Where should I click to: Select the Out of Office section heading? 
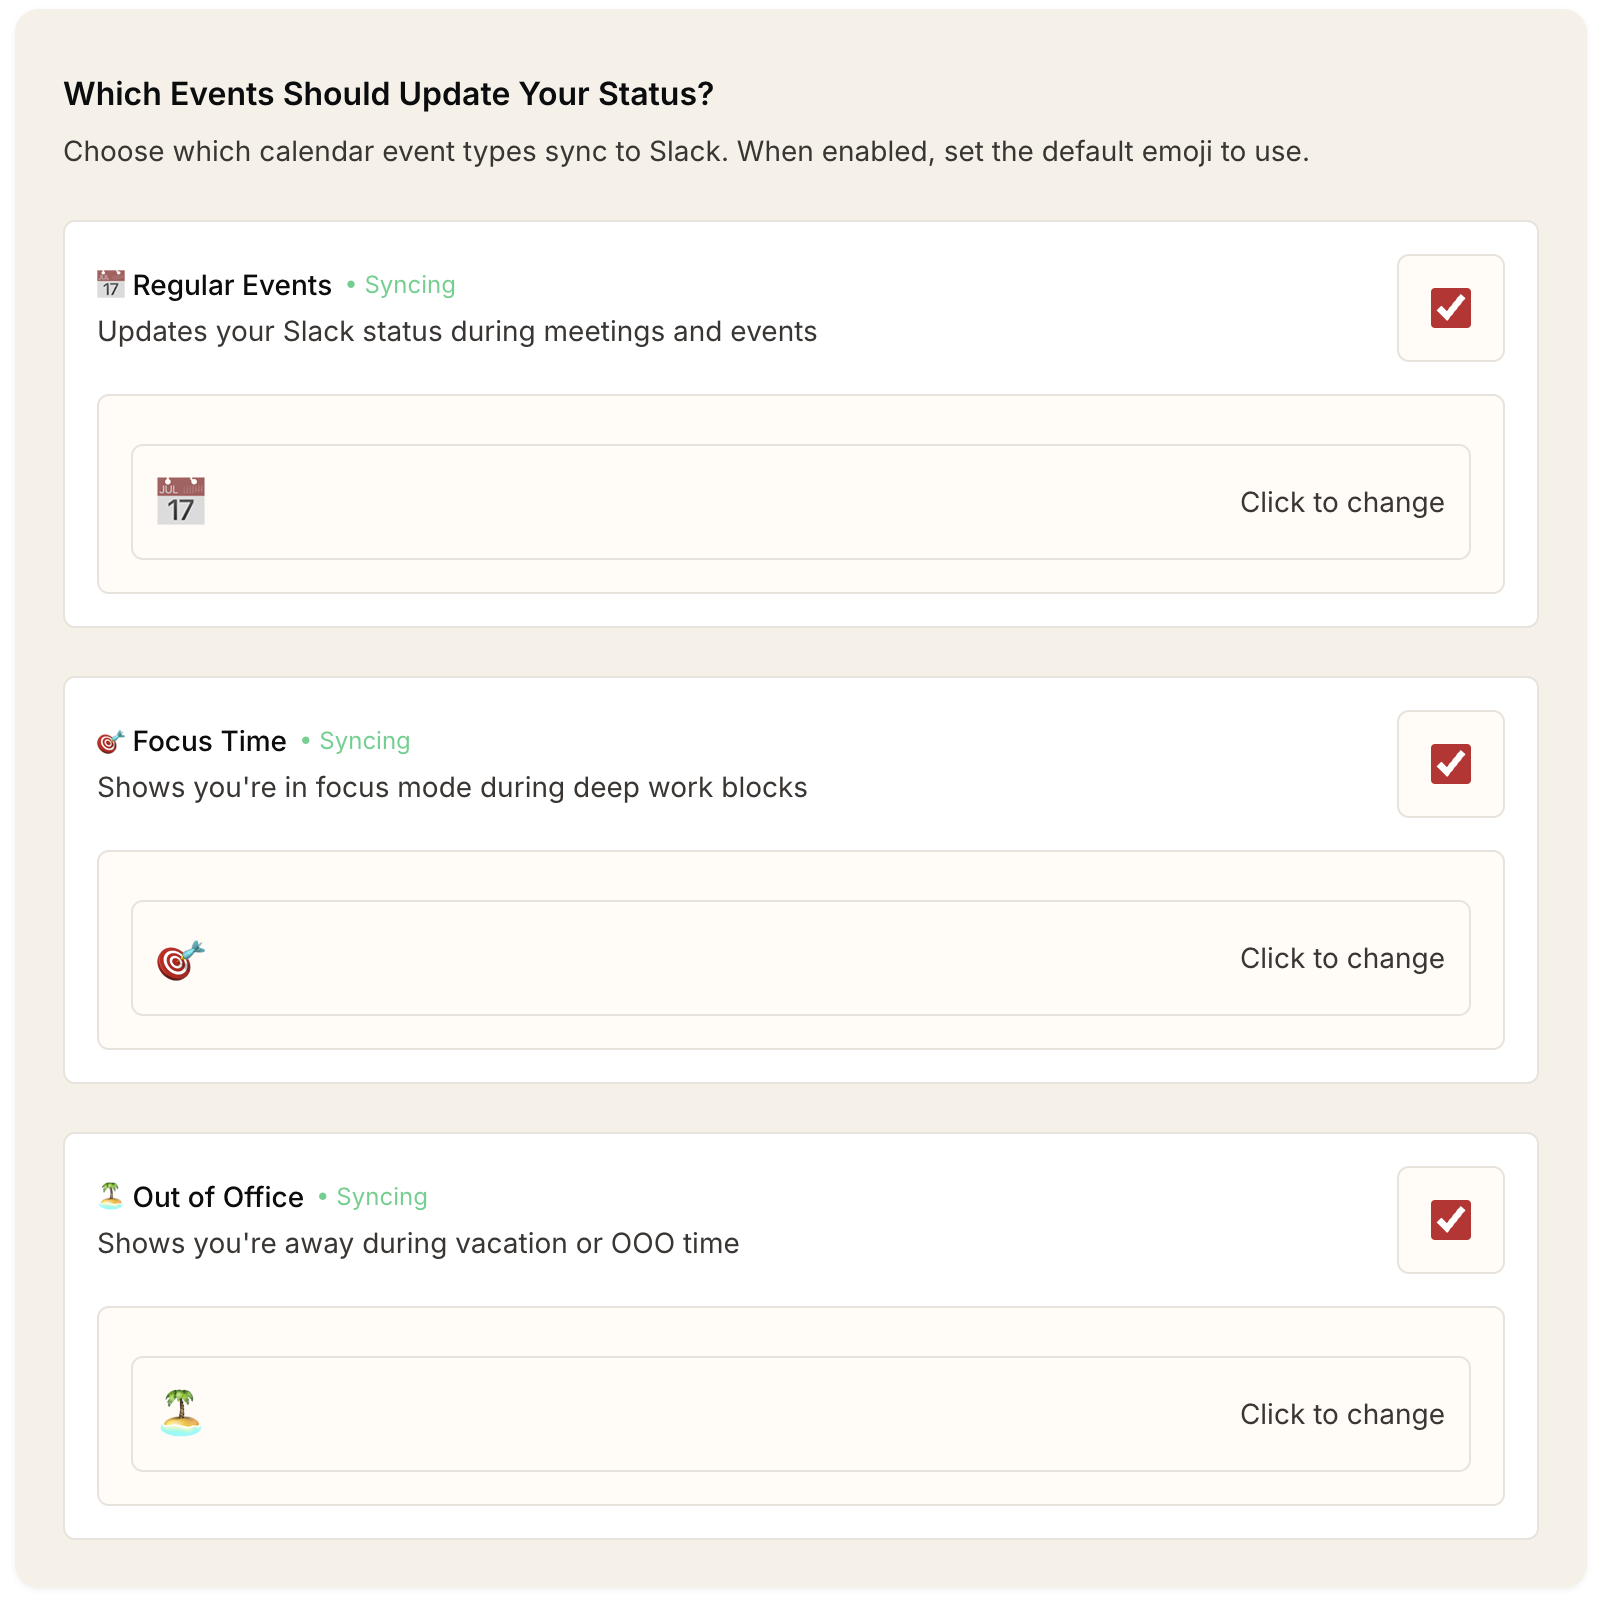point(217,1195)
